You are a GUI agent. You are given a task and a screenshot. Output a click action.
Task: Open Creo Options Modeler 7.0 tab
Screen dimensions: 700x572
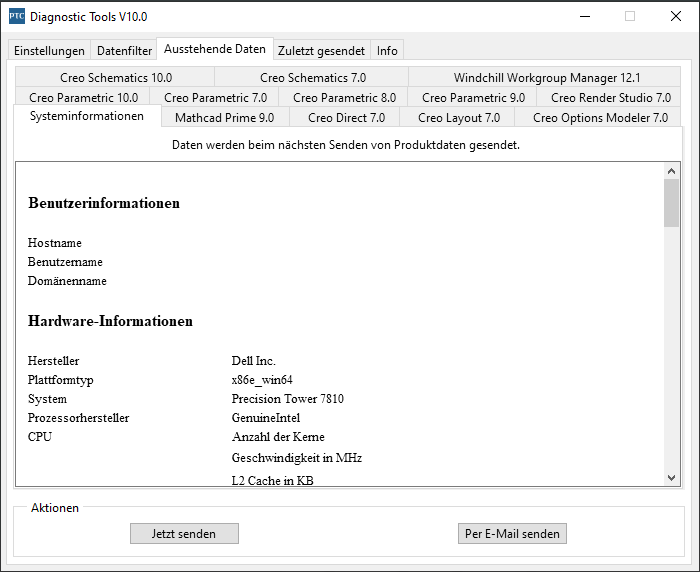(599, 117)
